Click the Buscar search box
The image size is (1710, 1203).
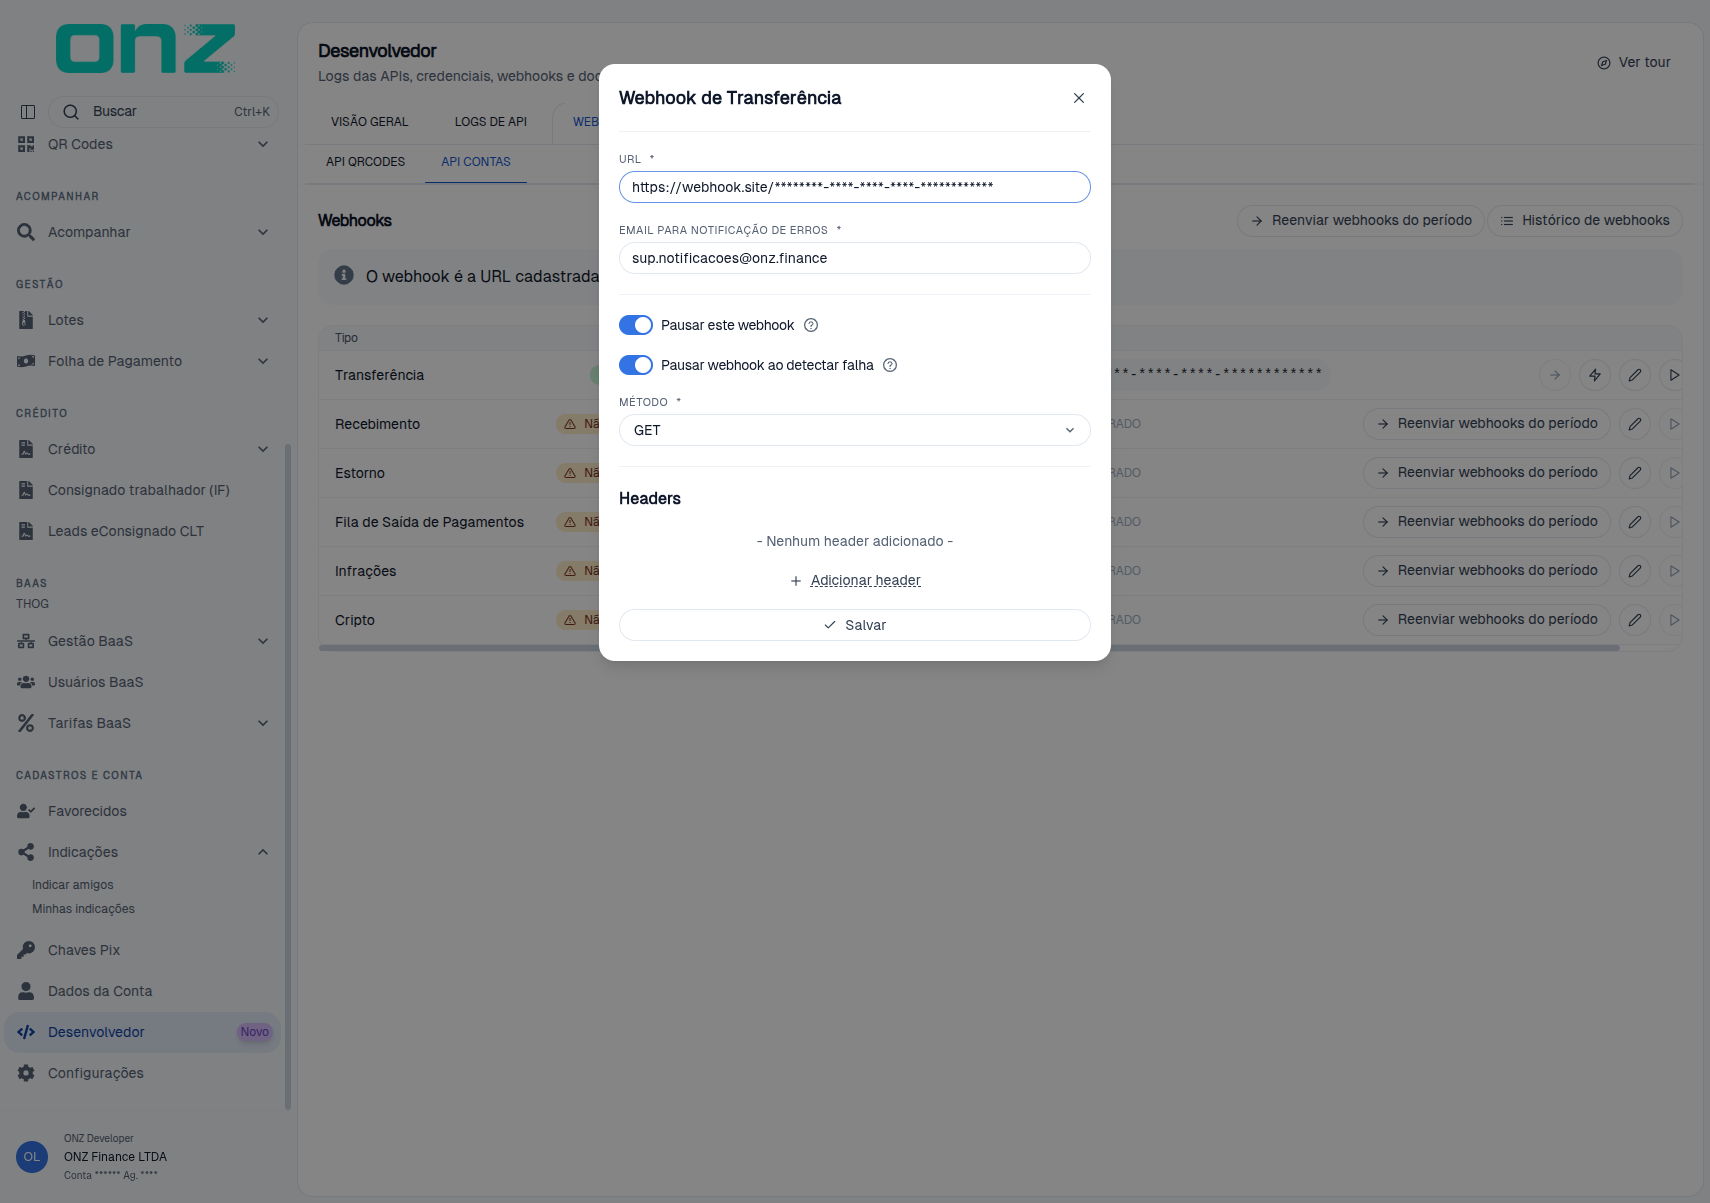click(x=163, y=112)
